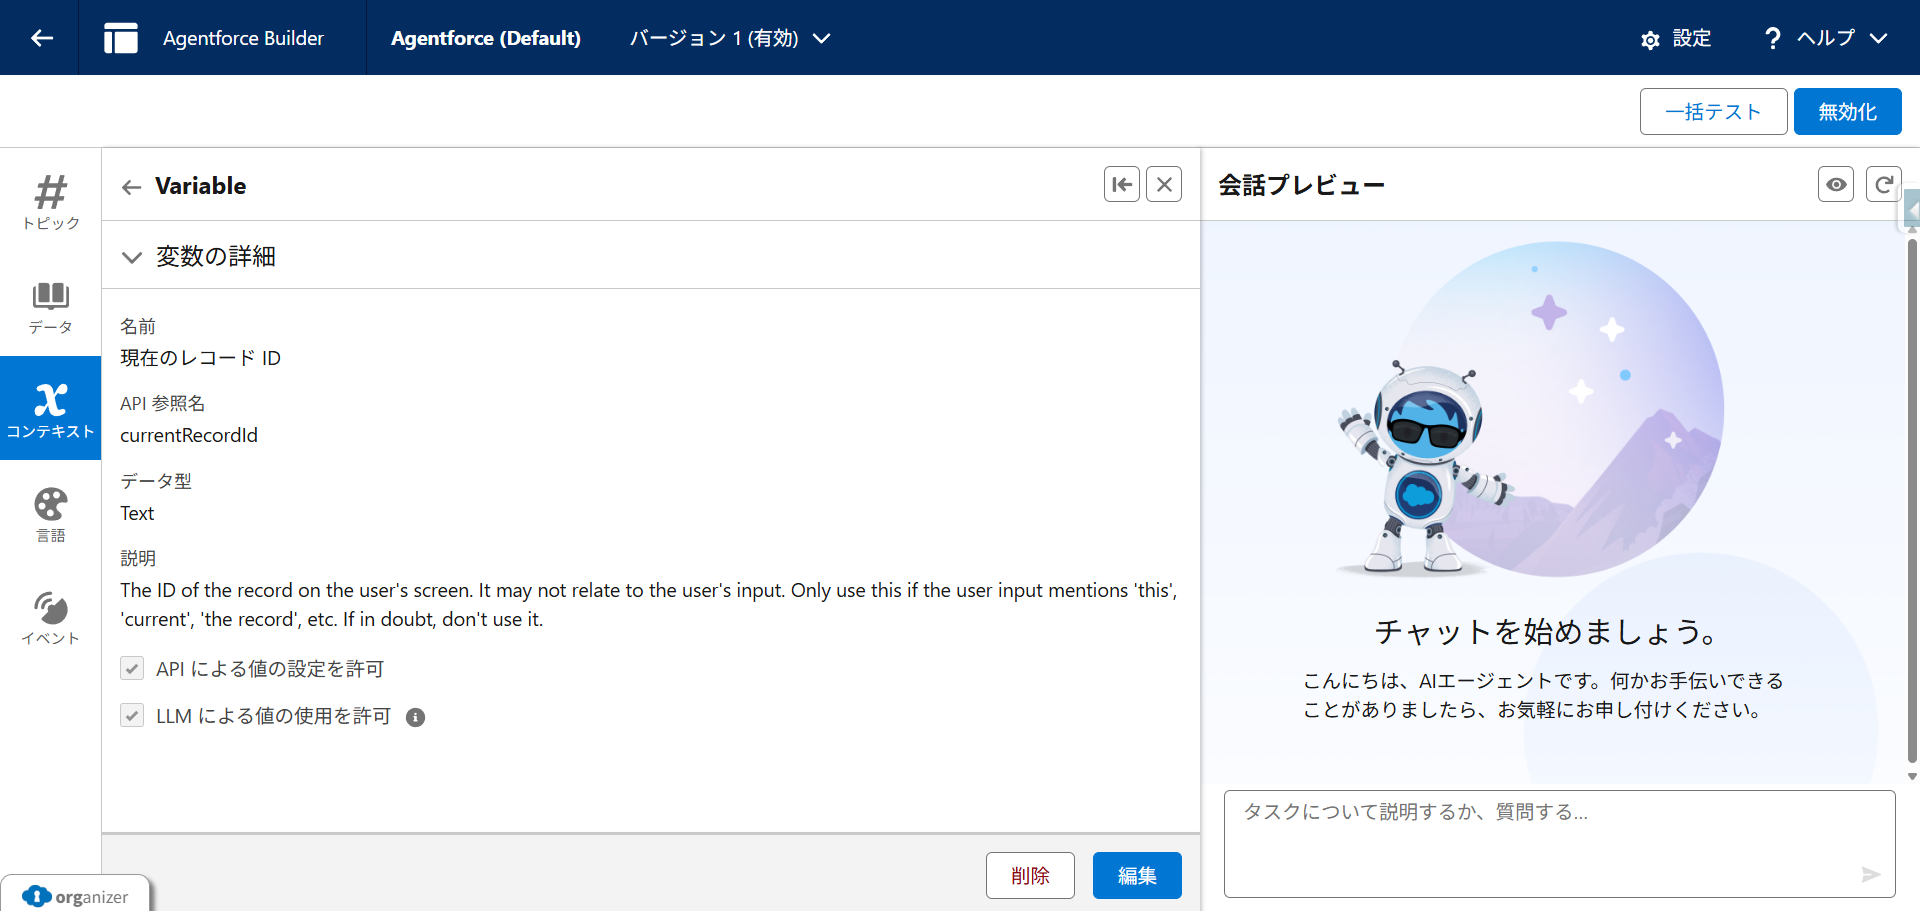Open the 言語 sidebar panel
The width and height of the screenshot is (1920, 911).
click(51, 514)
